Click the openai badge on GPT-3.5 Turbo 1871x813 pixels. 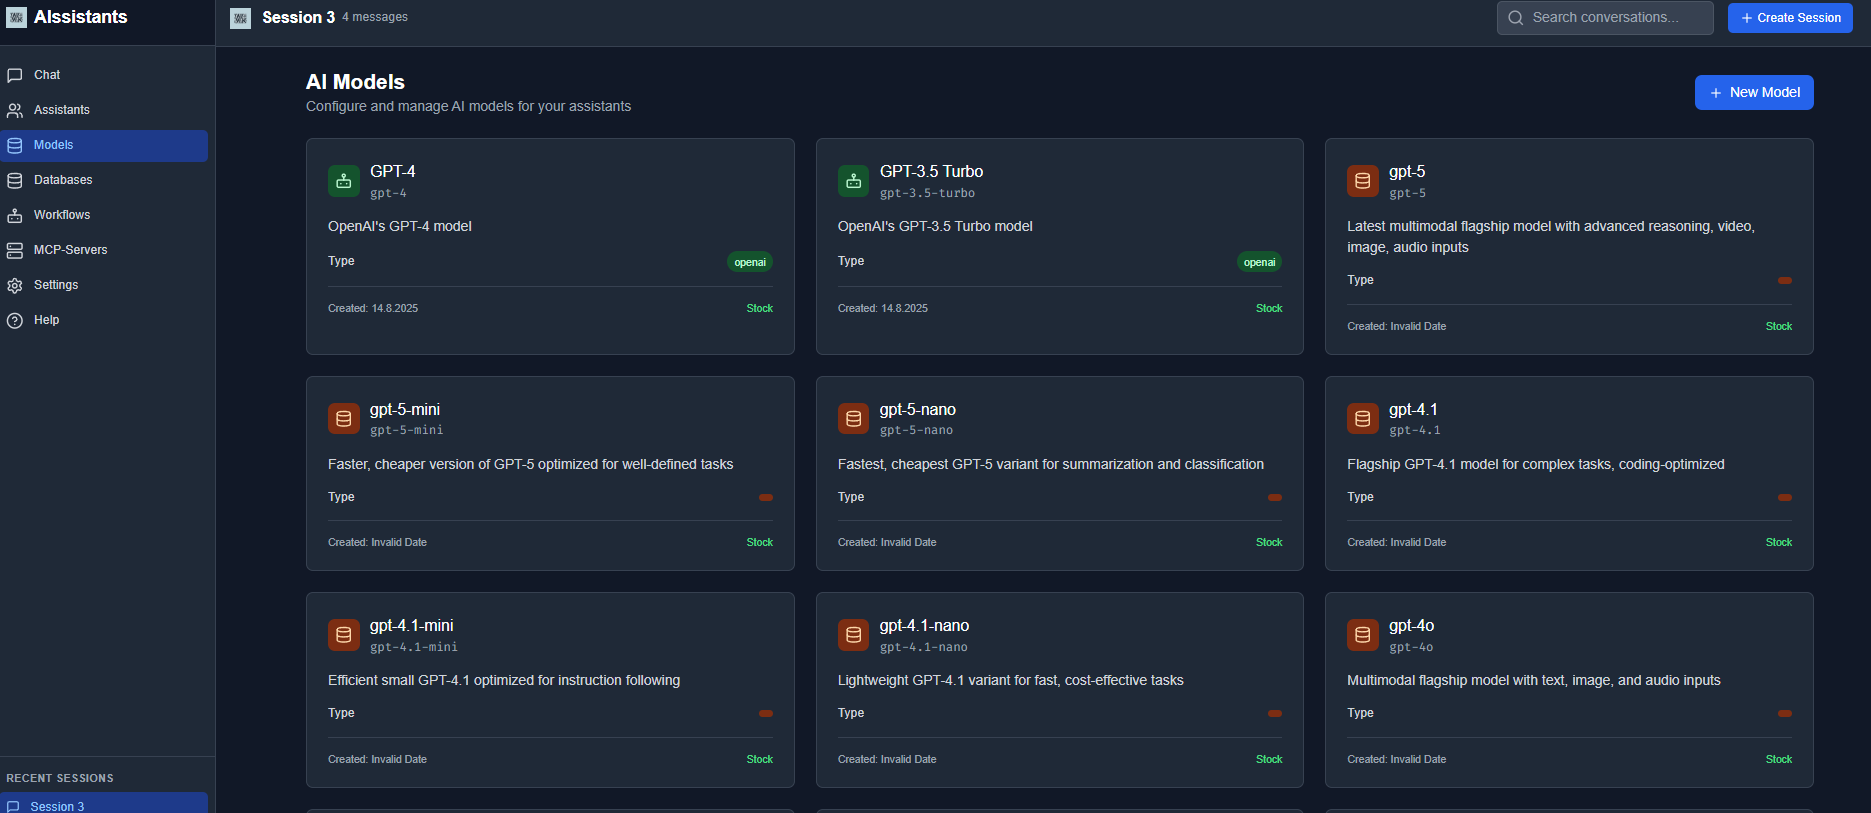click(1259, 262)
